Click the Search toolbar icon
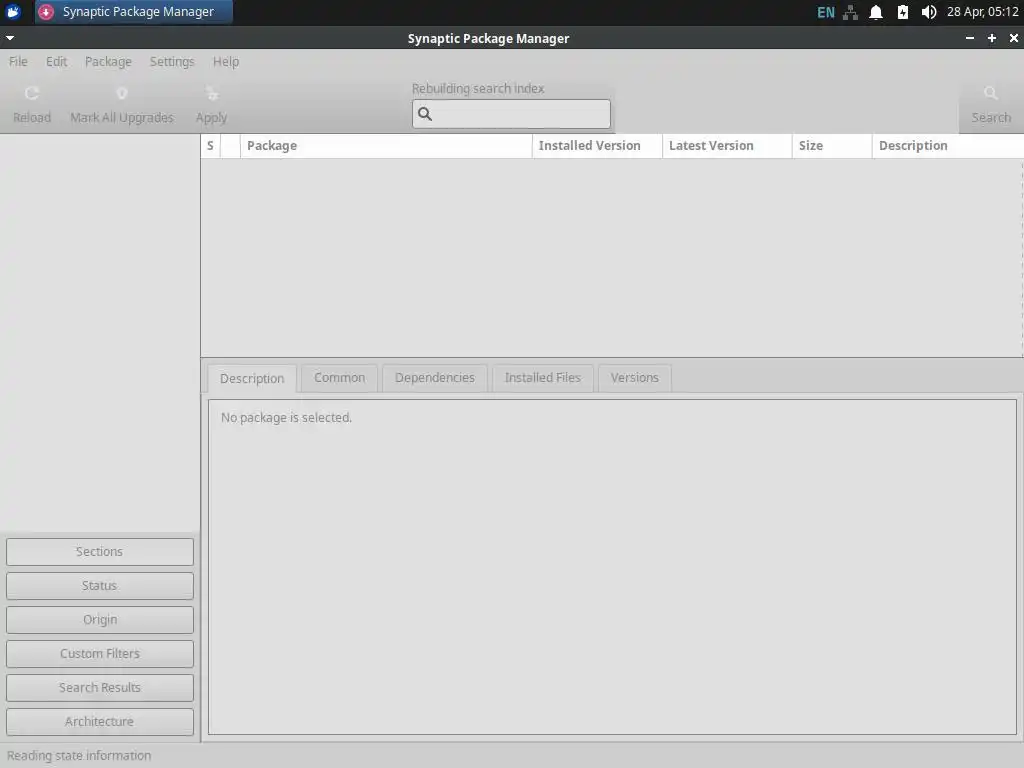This screenshot has height=768, width=1024. coord(991,93)
